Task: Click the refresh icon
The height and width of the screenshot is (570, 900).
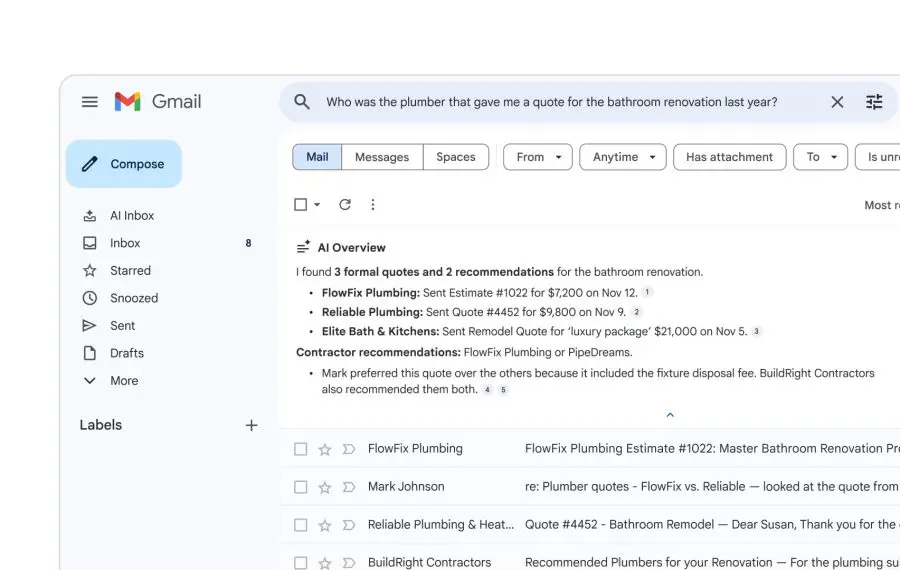Action: tap(345, 205)
